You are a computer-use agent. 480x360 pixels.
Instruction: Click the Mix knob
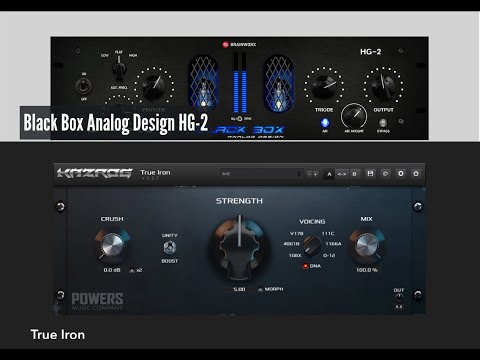coord(366,245)
